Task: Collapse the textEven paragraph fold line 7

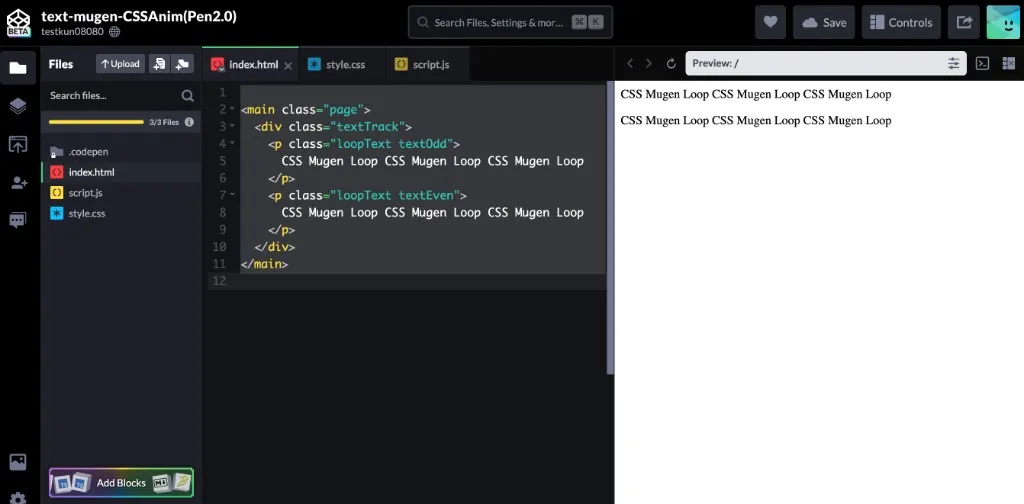Action: [x=232, y=195]
